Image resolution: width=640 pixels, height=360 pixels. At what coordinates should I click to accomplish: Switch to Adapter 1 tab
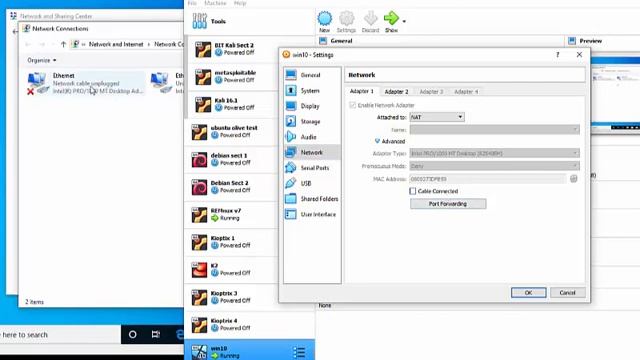(x=362, y=91)
